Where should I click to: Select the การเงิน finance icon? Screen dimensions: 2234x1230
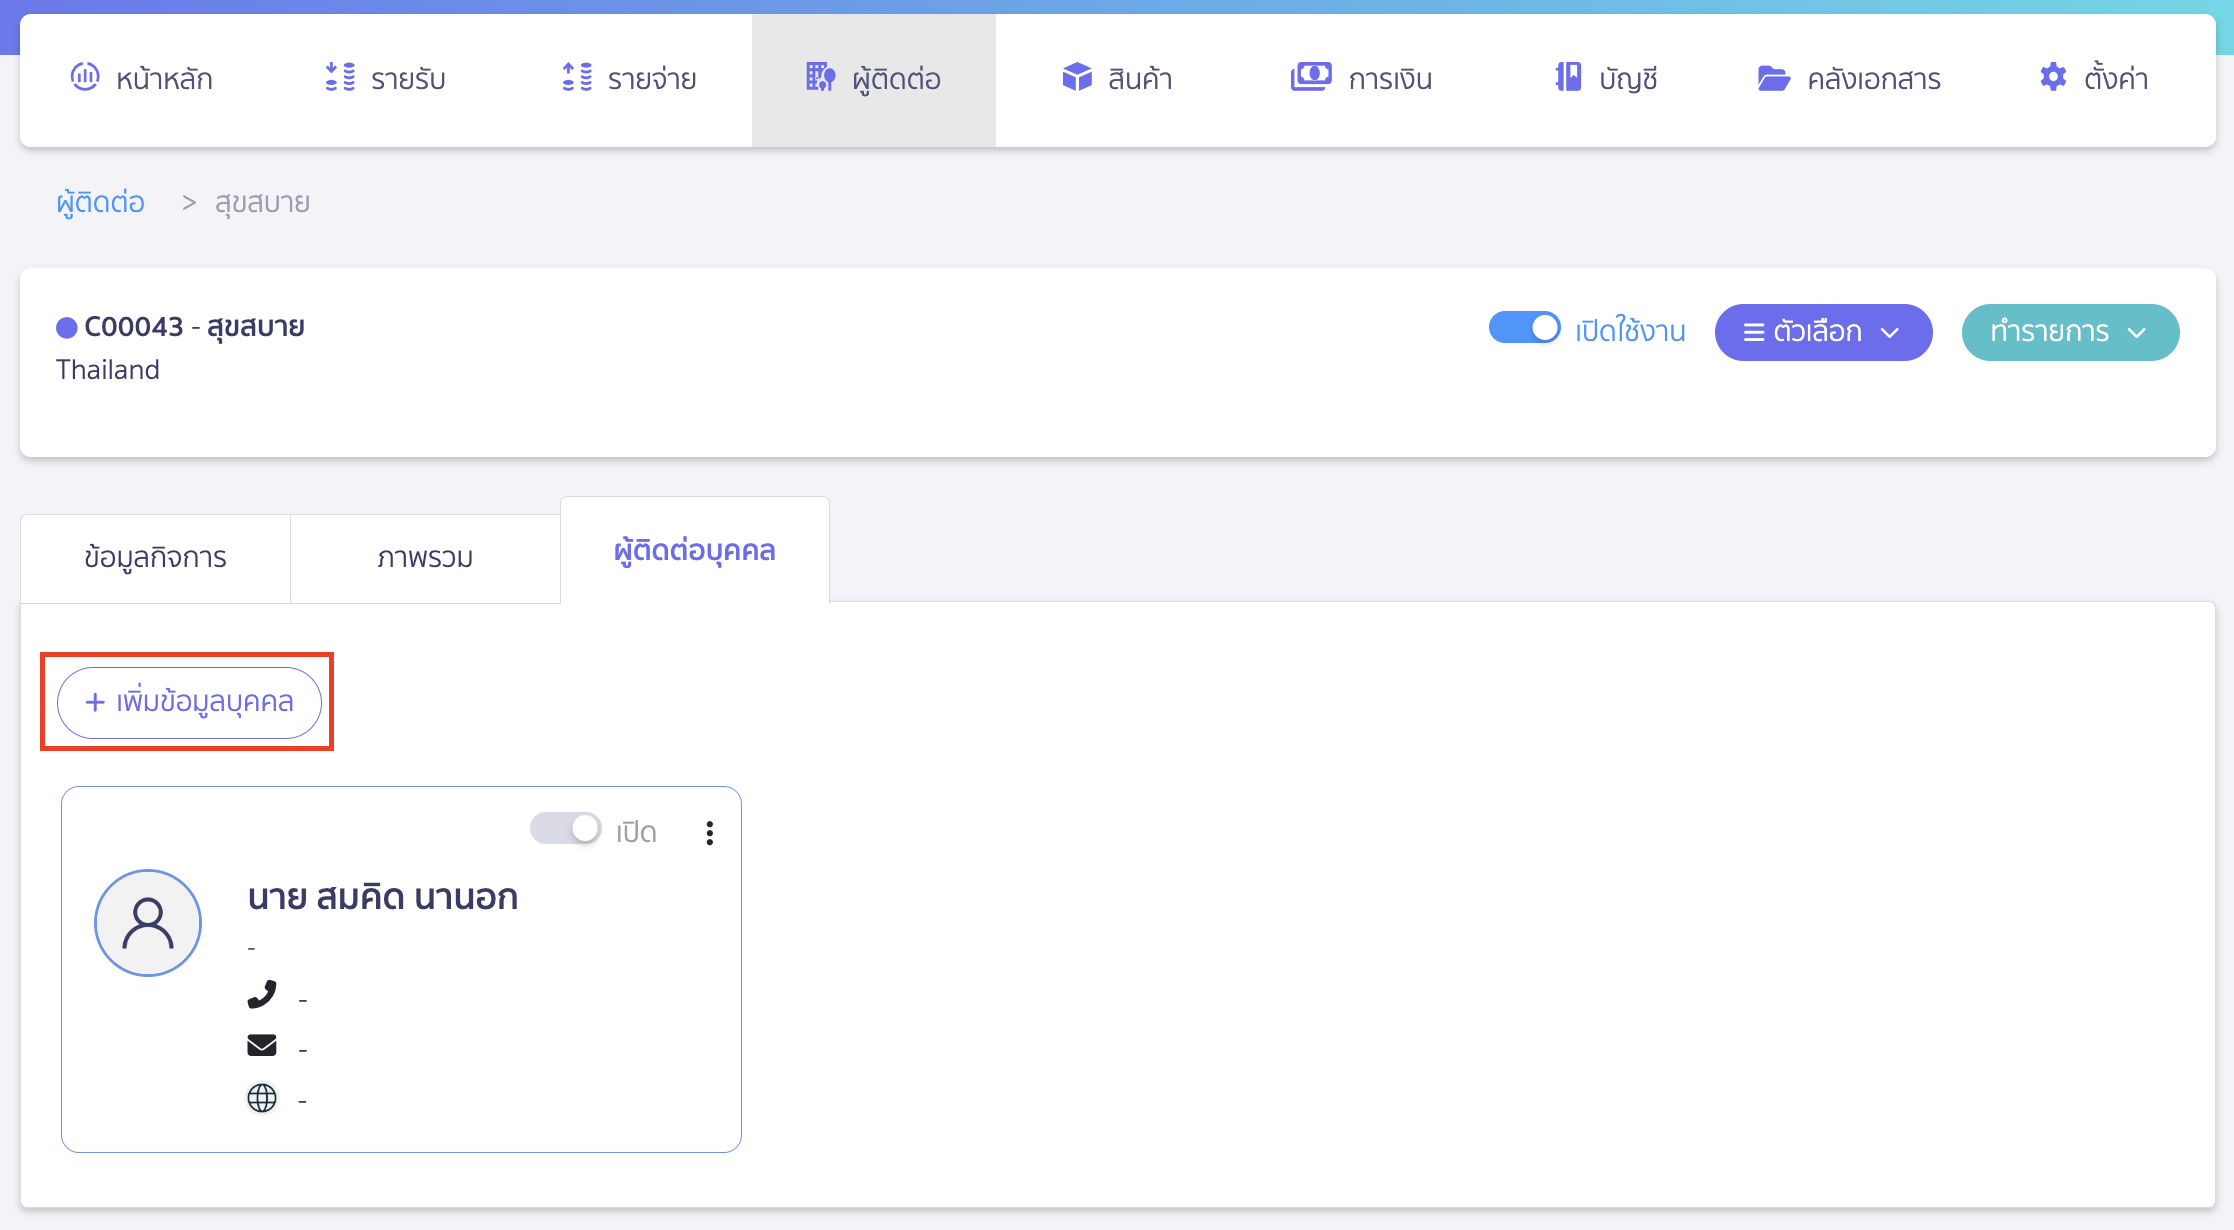pos(1312,76)
